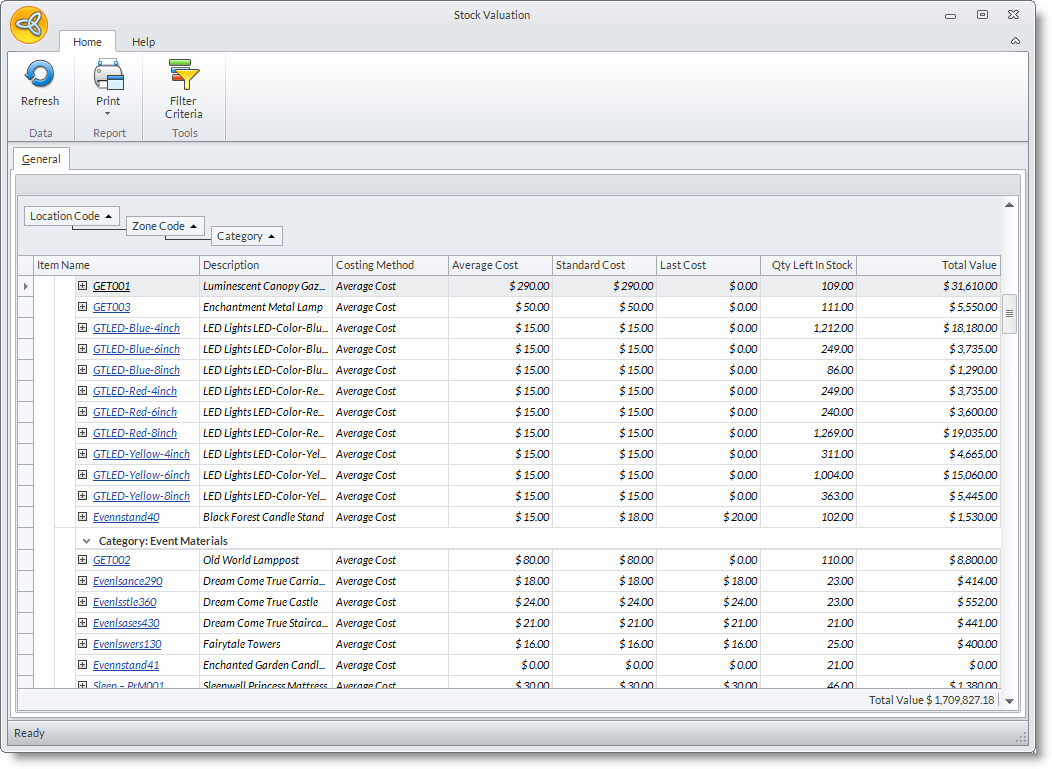Select the General tab

coord(41,159)
